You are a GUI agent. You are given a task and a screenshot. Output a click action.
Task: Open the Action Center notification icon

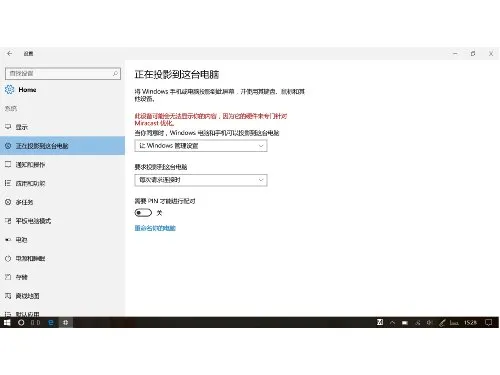(x=489, y=322)
